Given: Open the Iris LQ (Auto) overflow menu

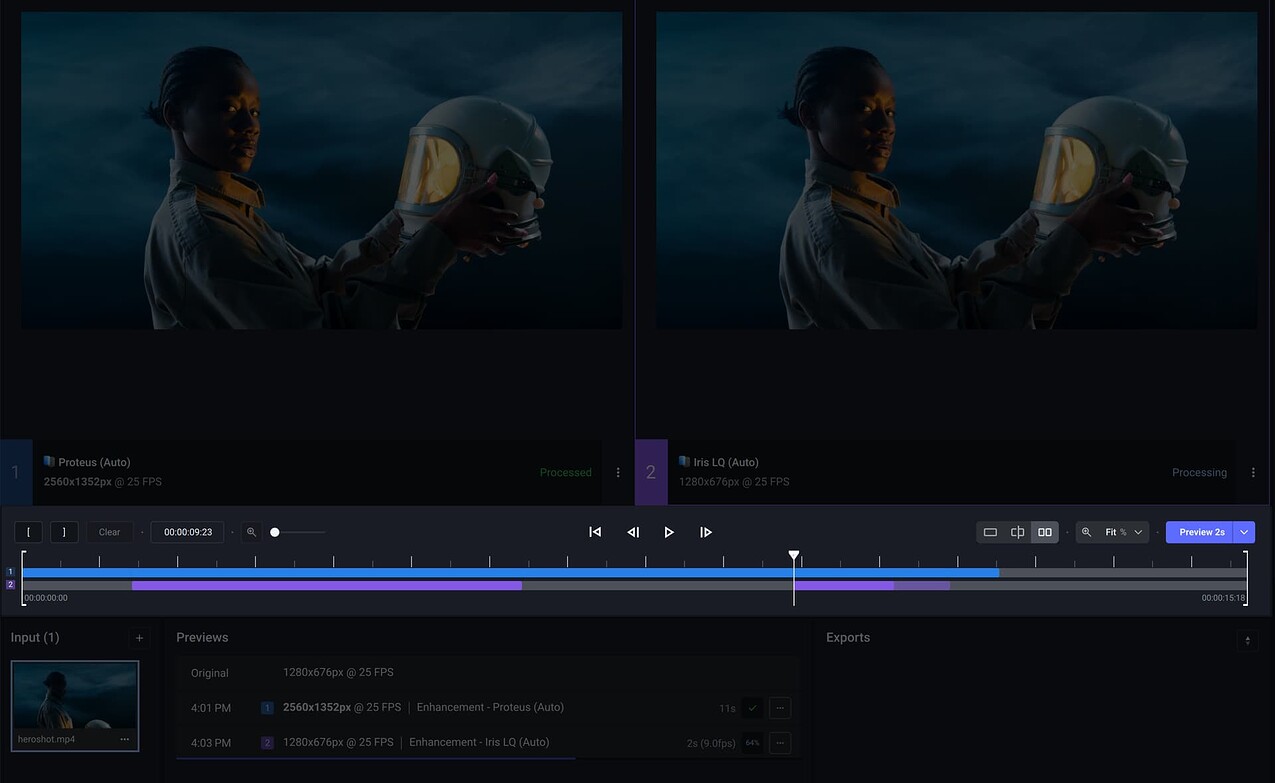Looking at the screenshot, I should point(1253,472).
